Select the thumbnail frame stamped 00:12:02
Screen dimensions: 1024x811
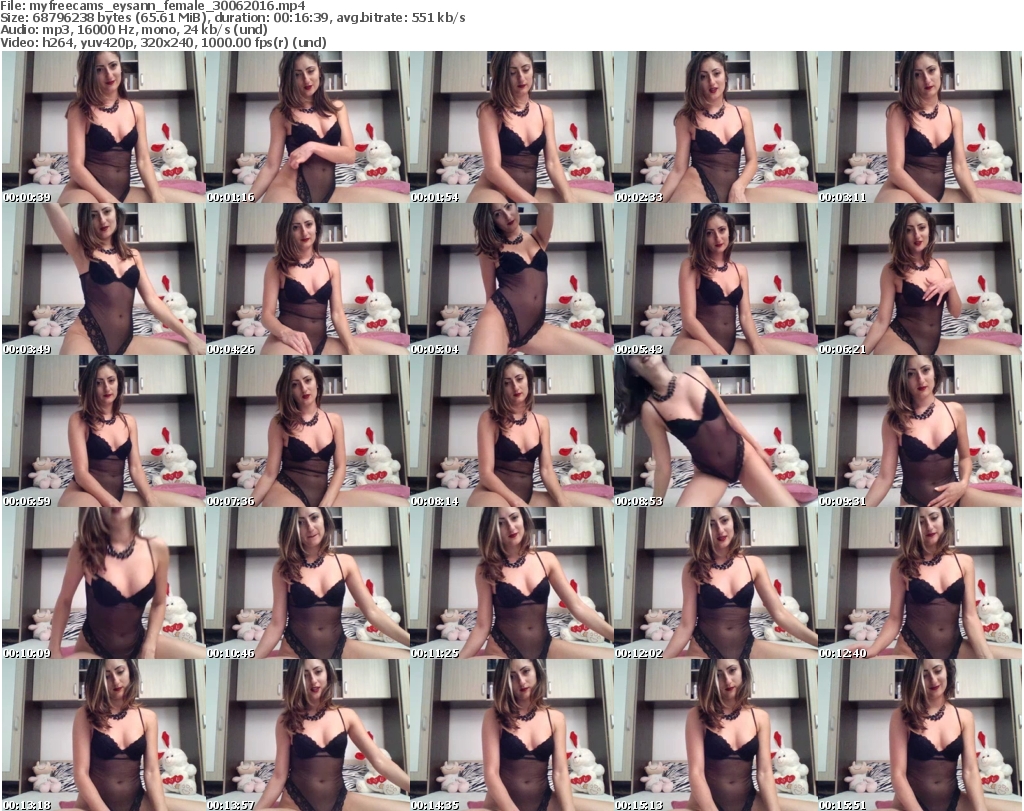(x=715, y=583)
